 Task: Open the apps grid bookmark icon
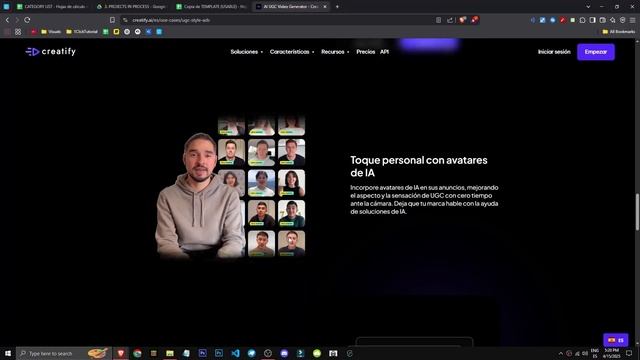(18, 31)
